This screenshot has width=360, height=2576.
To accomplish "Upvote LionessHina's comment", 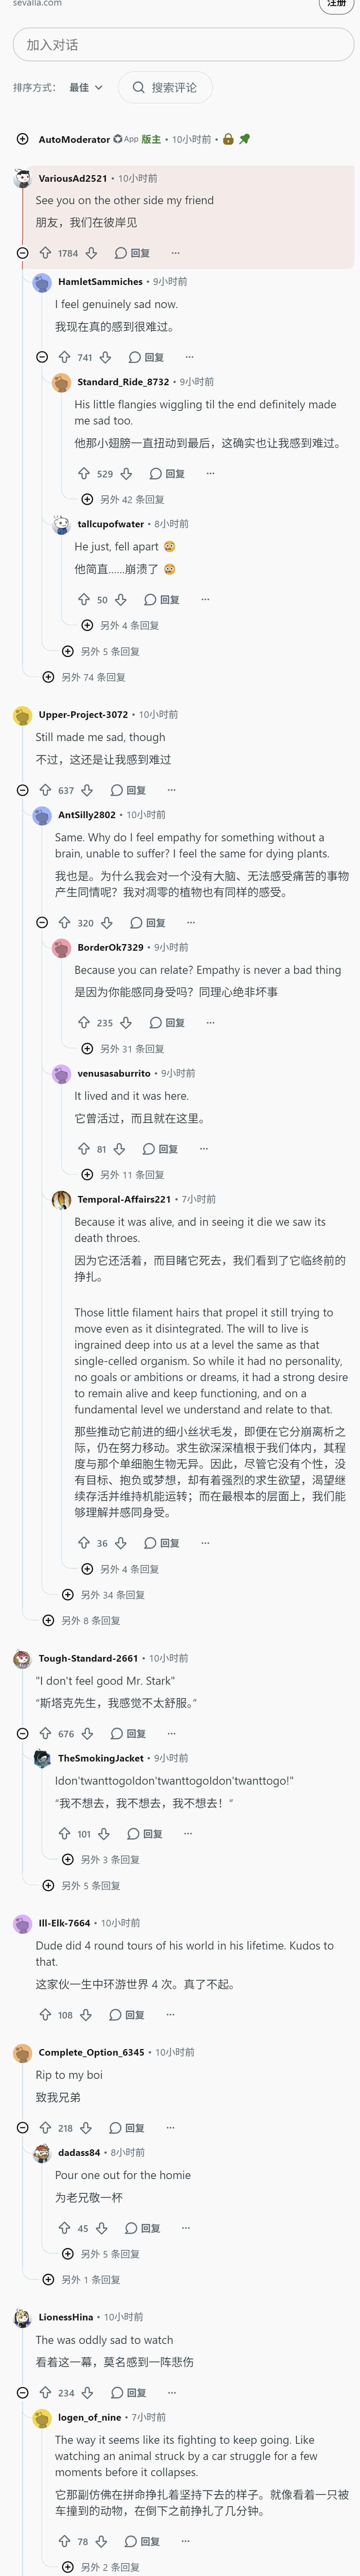I will 45,2393.
